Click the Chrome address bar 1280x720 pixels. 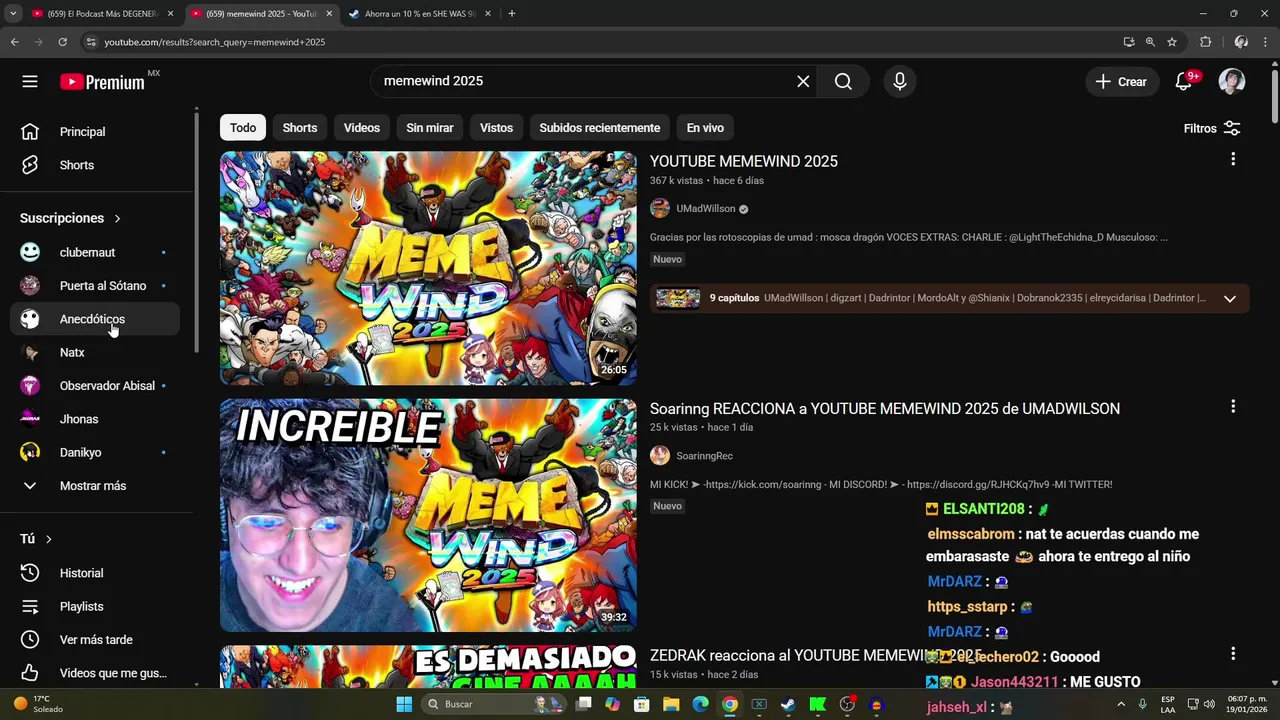[600, 42]
